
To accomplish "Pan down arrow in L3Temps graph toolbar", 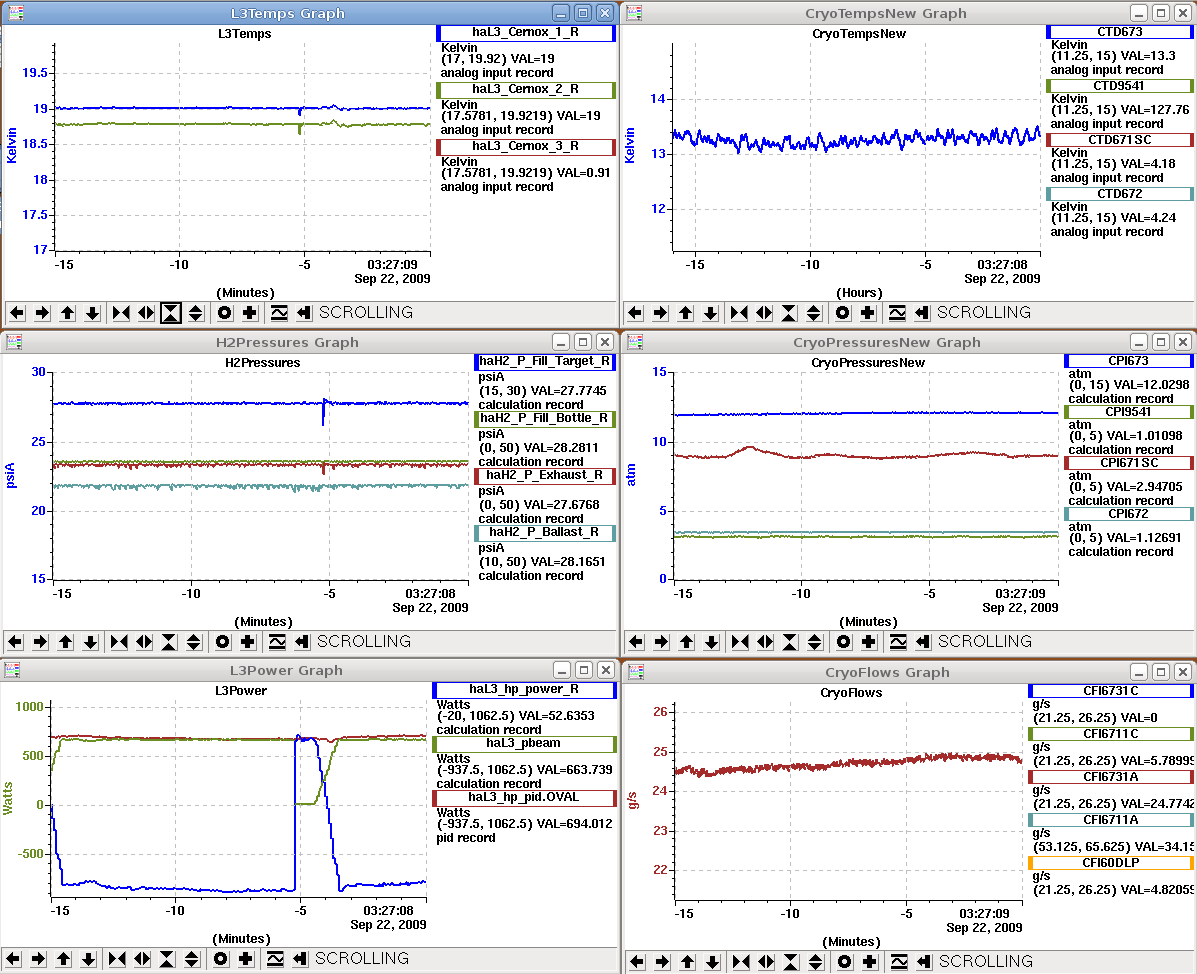I will 92,313.
